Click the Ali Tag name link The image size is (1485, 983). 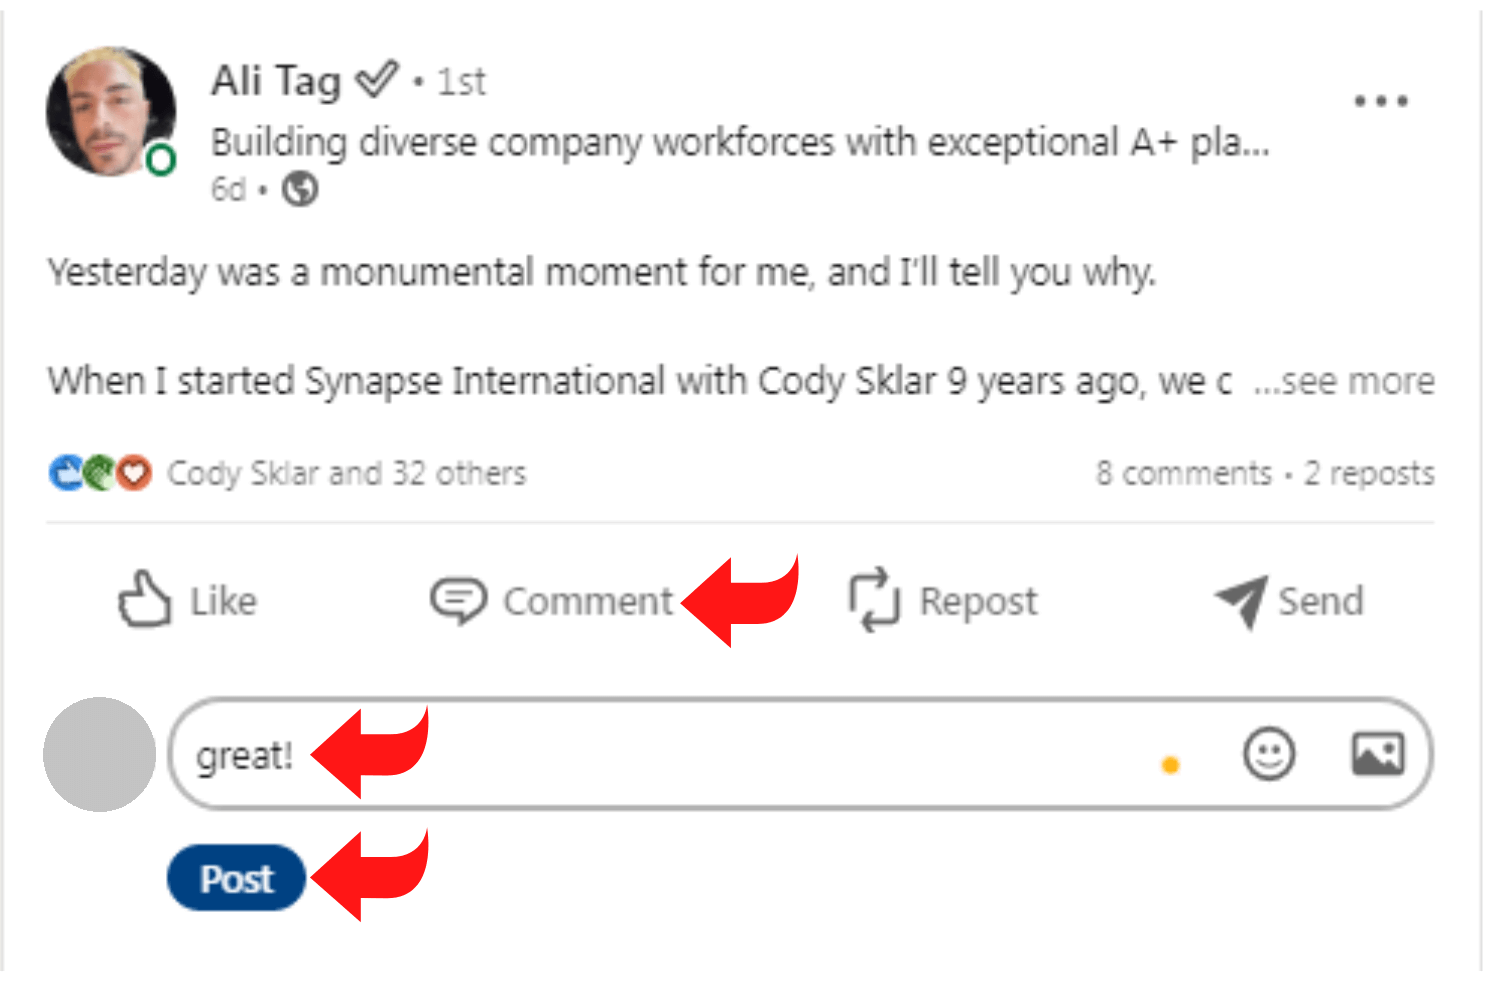point(276,81)
